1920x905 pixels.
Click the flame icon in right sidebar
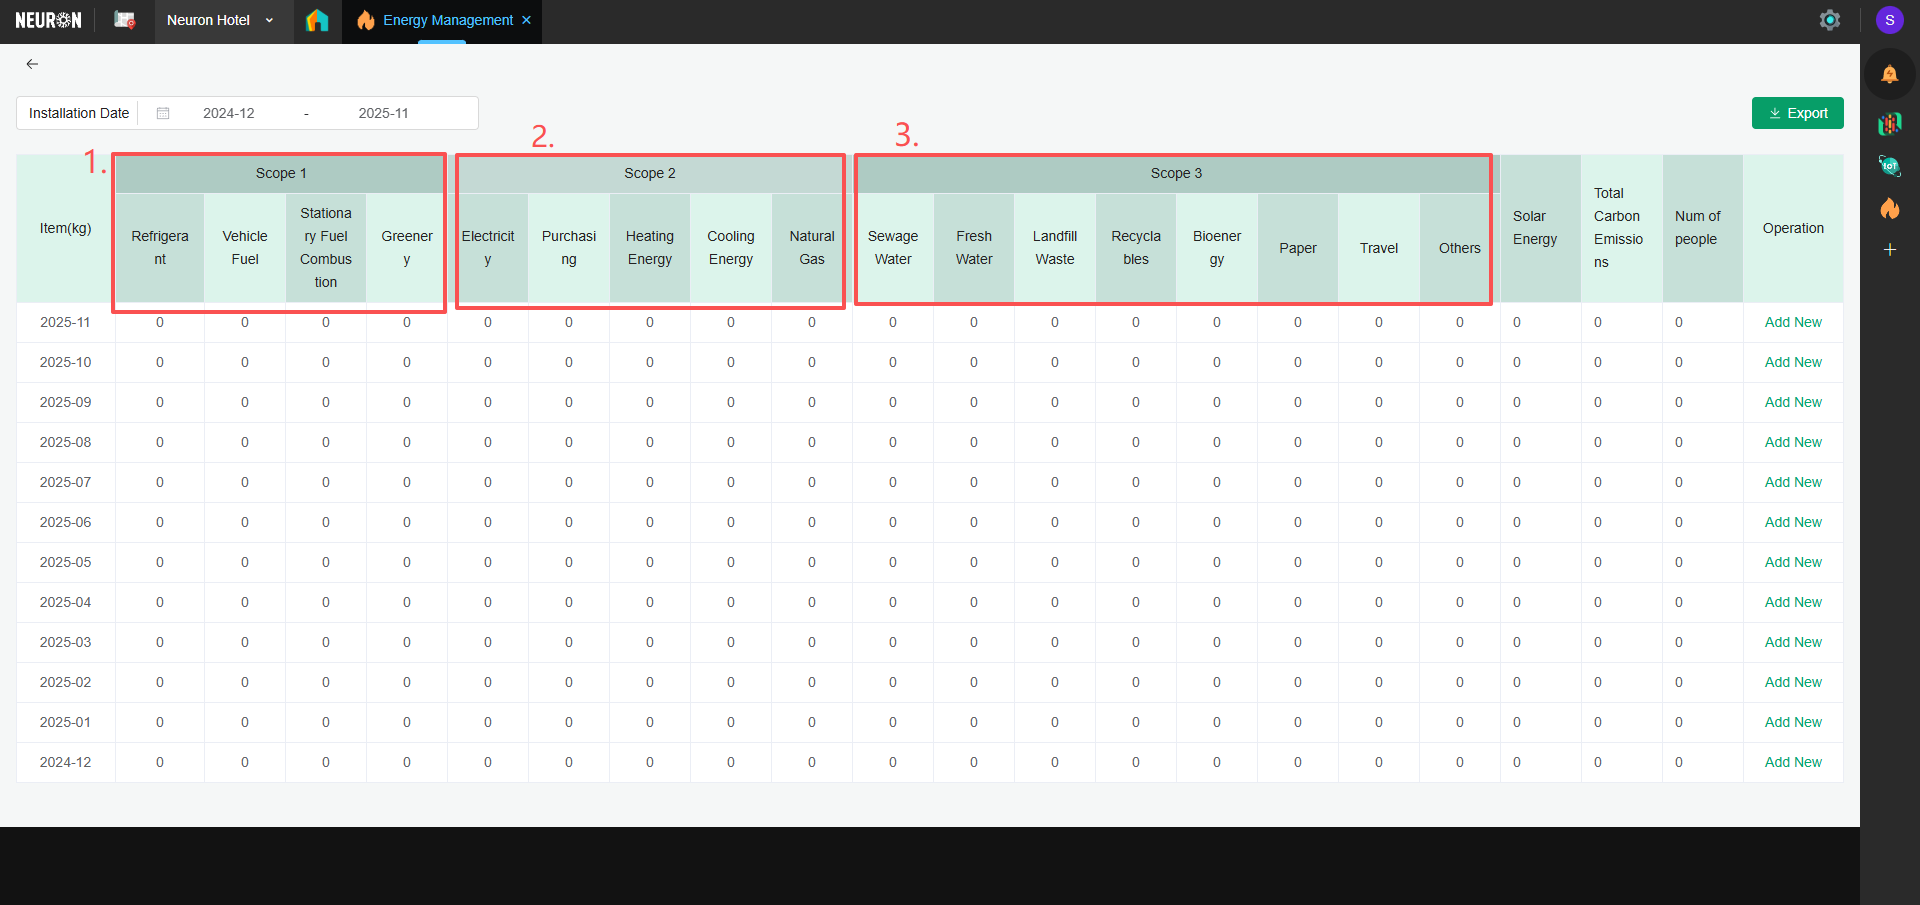point(1889,208)
